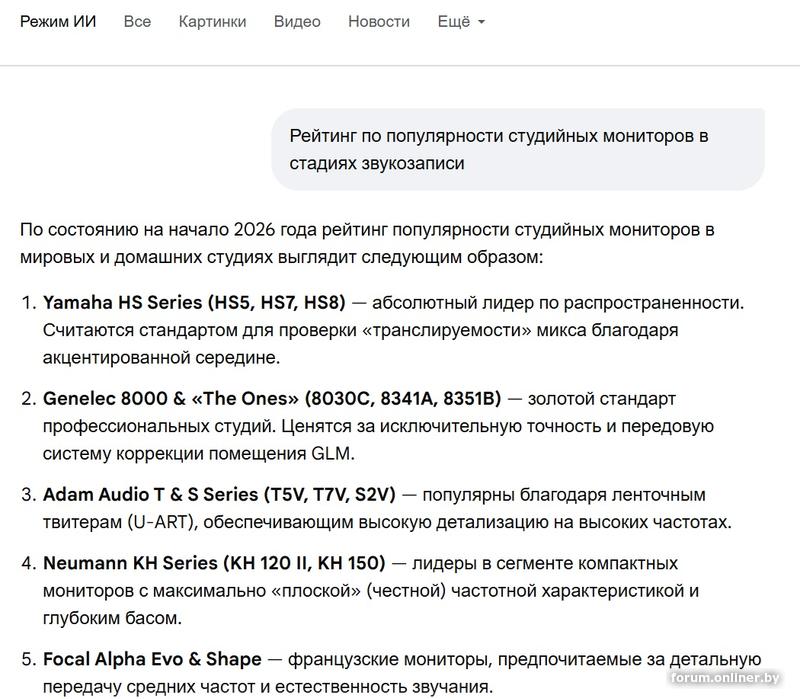
Task: Select the Новости tab
Action: tap(378, 21)
